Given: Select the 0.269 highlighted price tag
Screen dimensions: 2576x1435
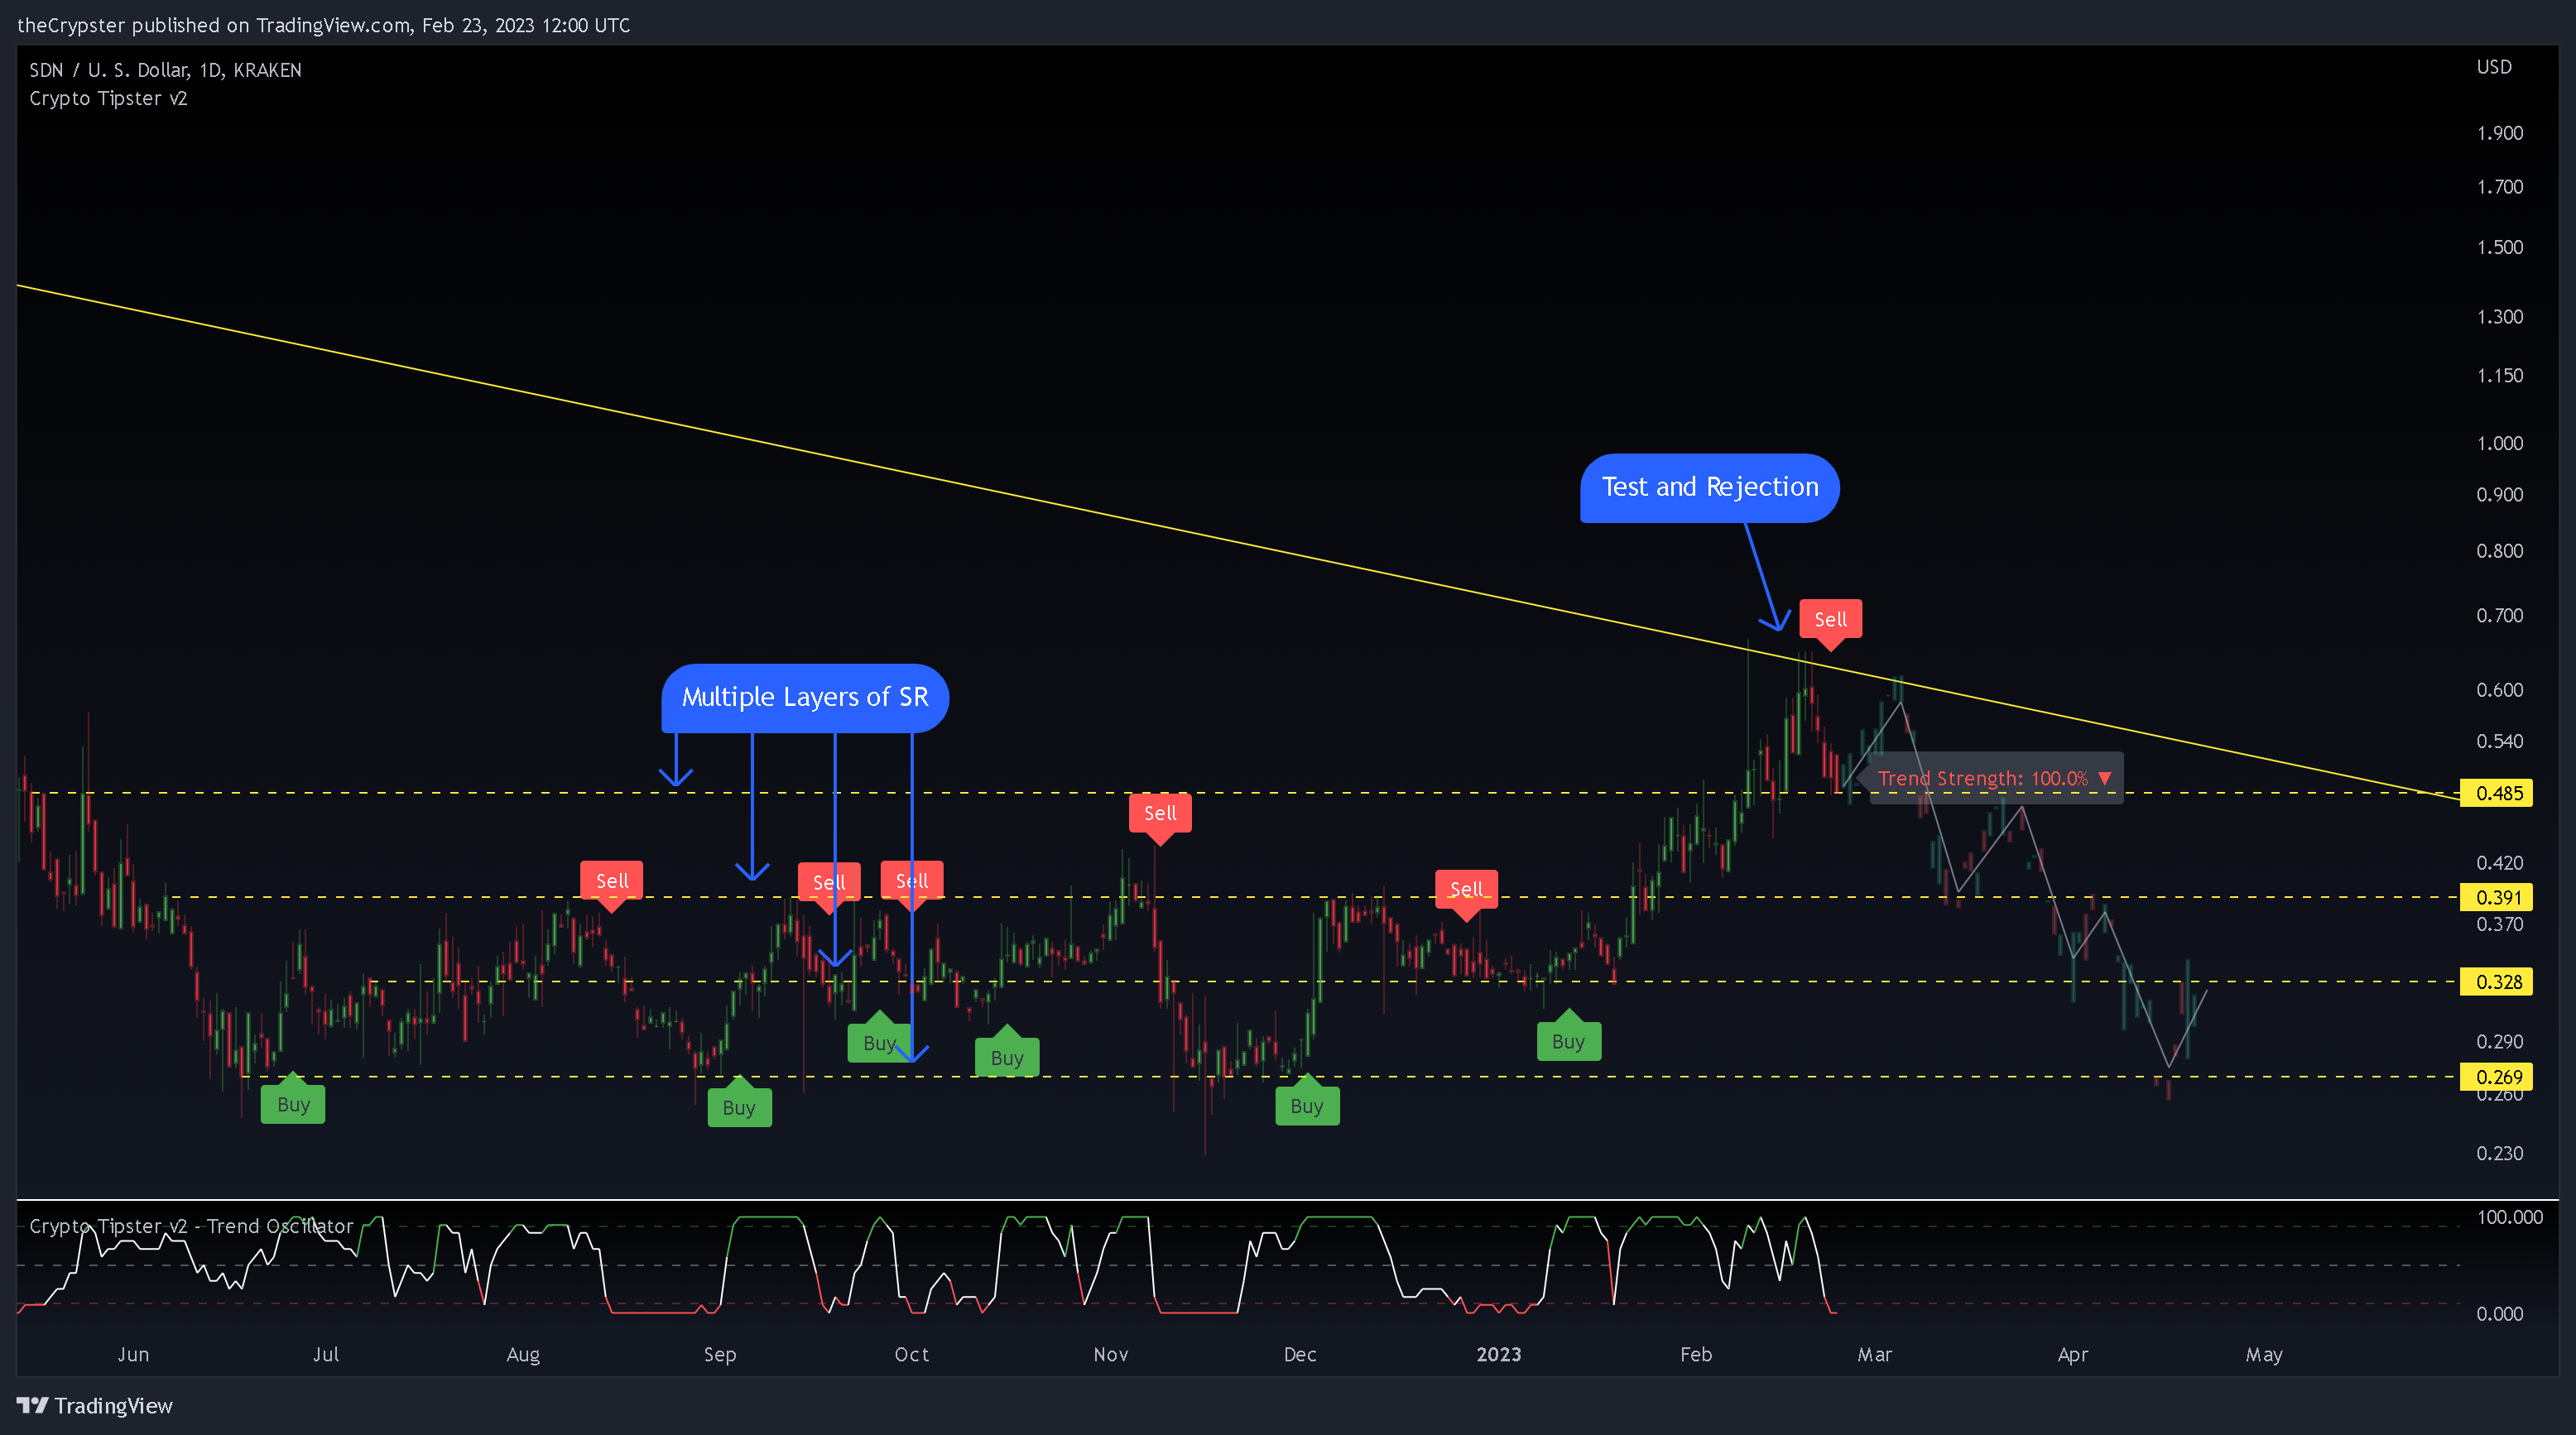Looking at the screenshot, I should (2497, 1076).
